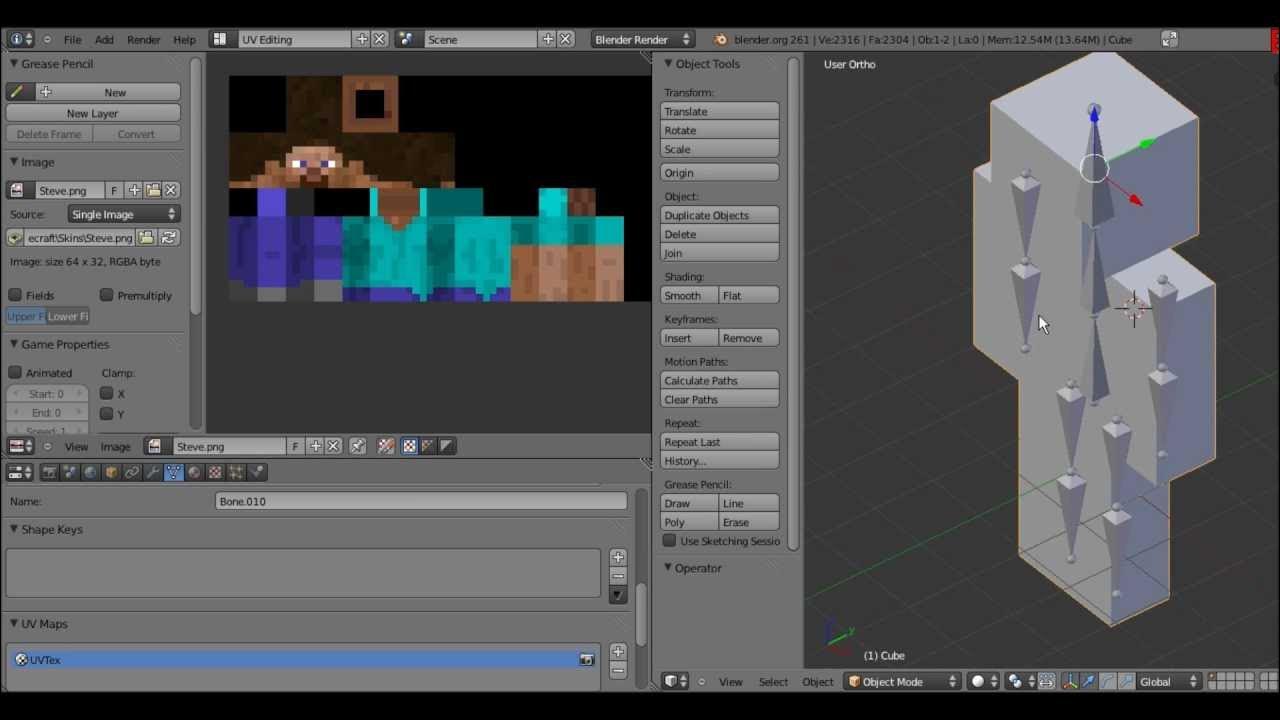The width and height of the screenshot is (1280, 720).
Task: Open the Render properties tab
Action: coord(49,472)
